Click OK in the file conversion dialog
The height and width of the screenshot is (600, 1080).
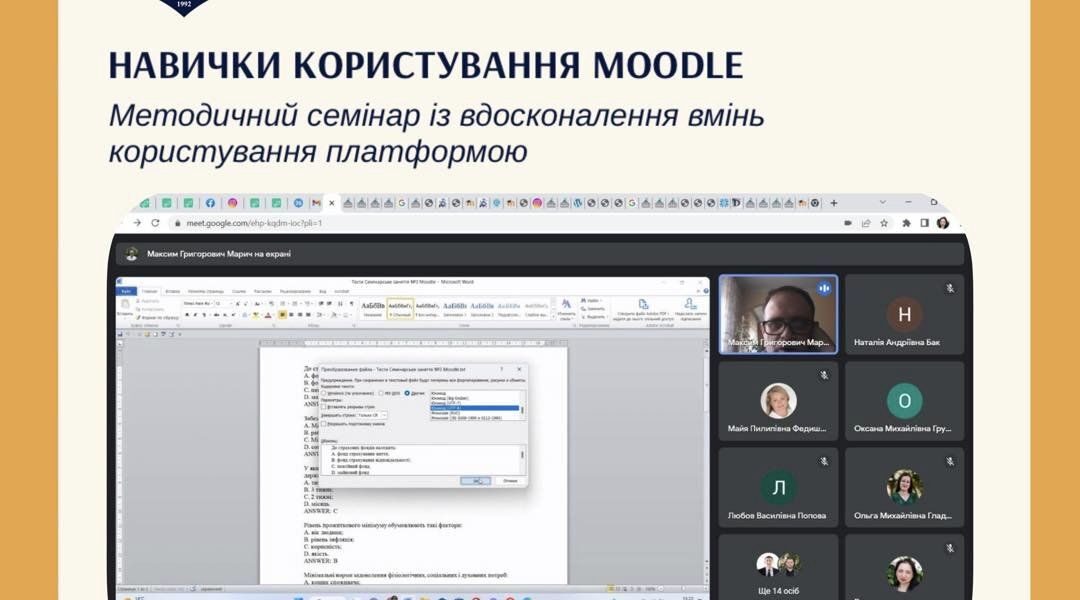click(475, 481)
